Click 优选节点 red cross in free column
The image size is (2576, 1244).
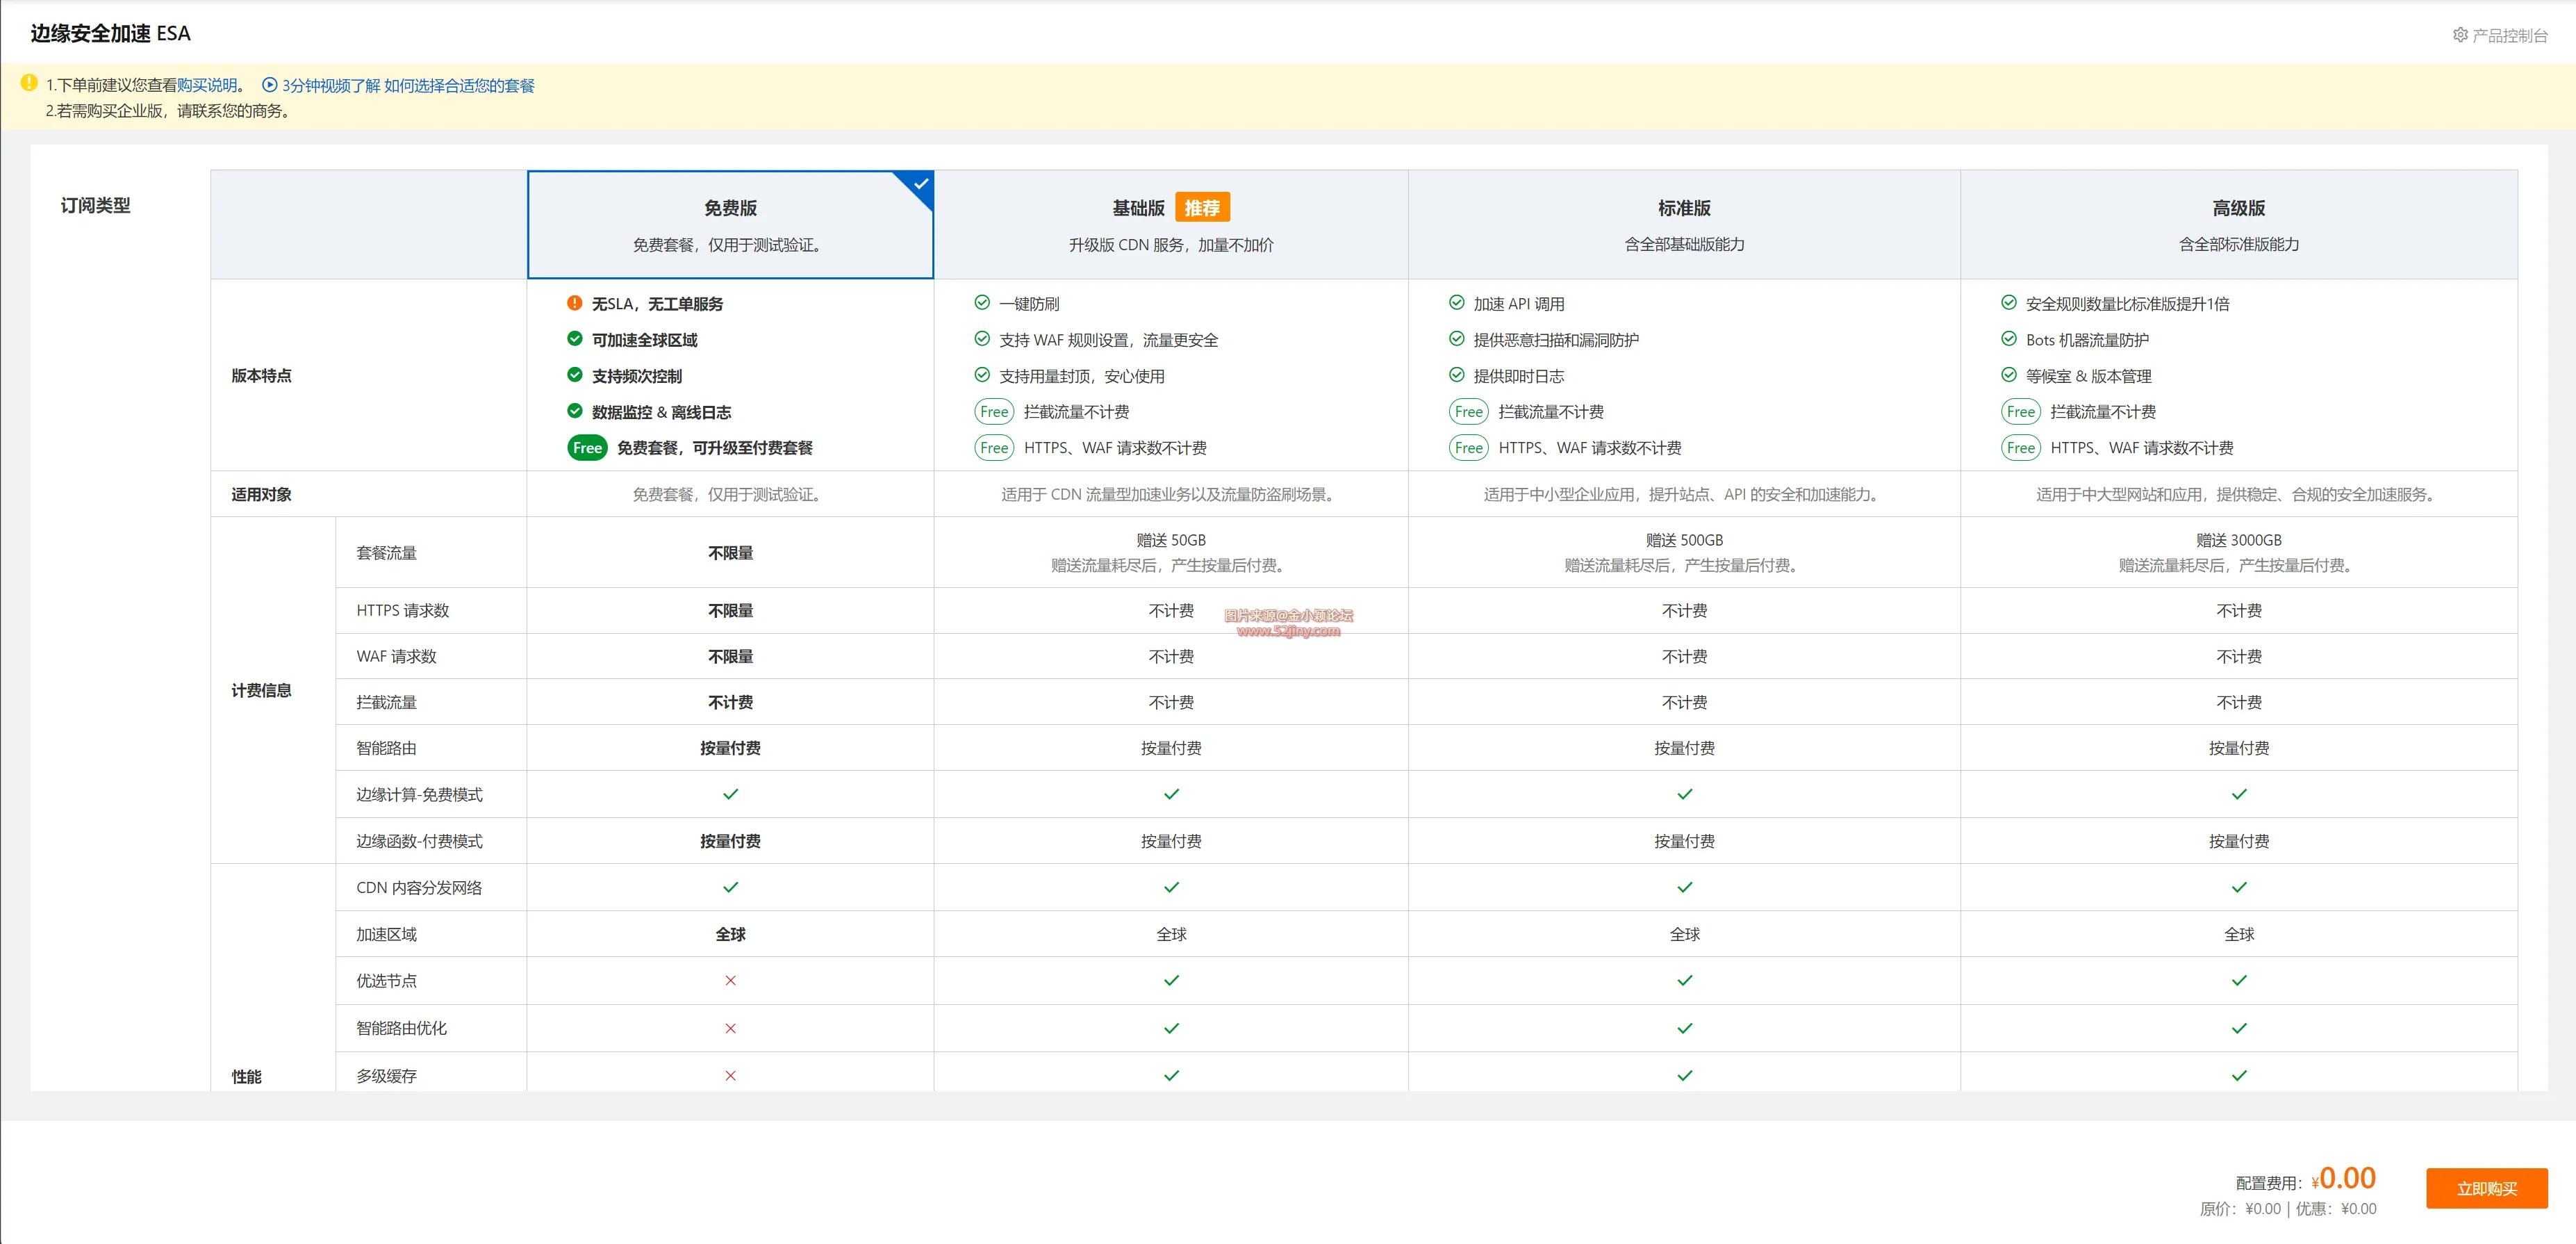click(730, 981)
